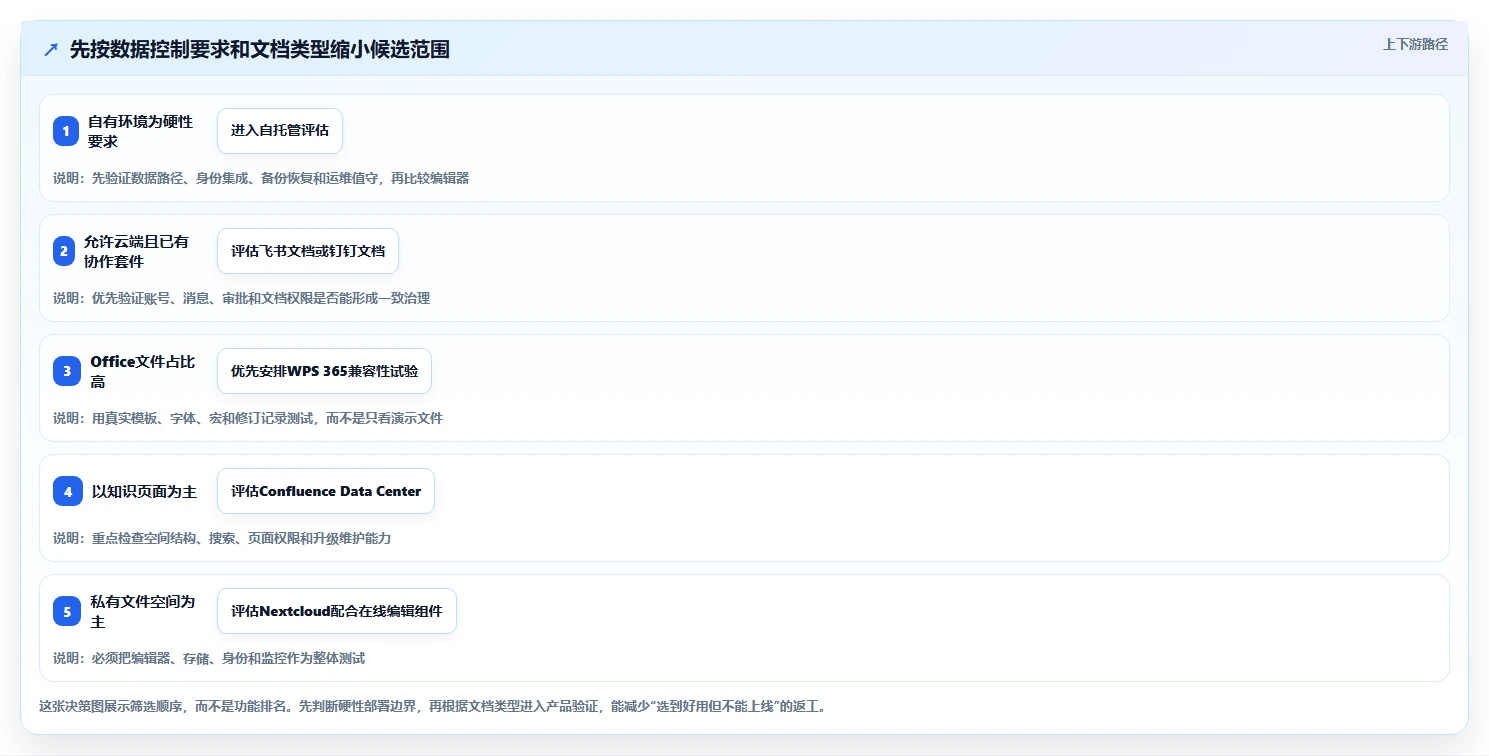This screenshot has height=756, width=1489.
Task: Click the step 2 number badge
Action: click(64, 251)
